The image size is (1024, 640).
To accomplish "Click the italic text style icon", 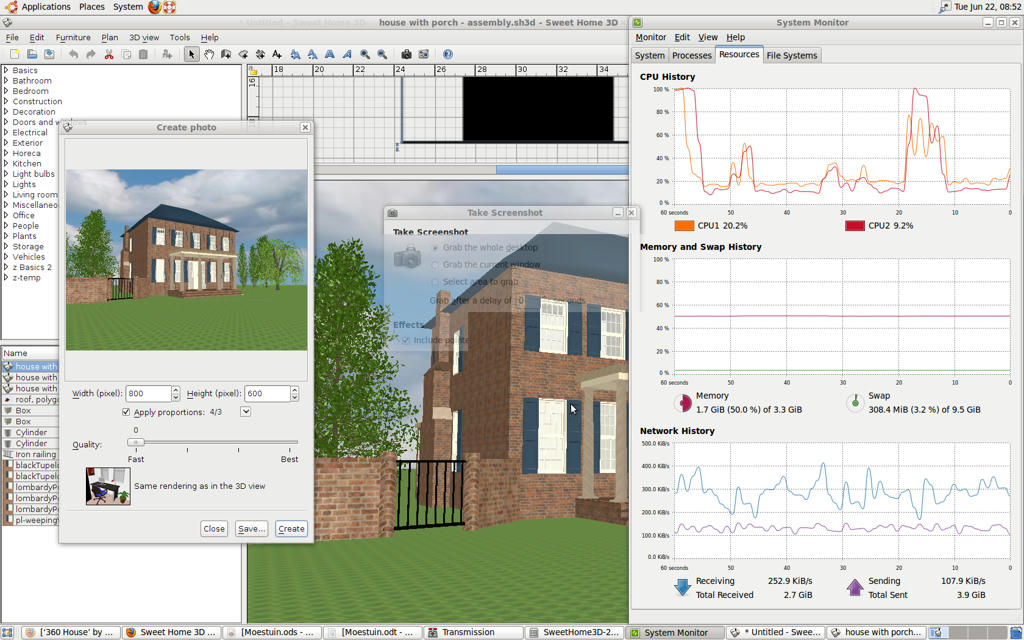I will coord(347,54).
